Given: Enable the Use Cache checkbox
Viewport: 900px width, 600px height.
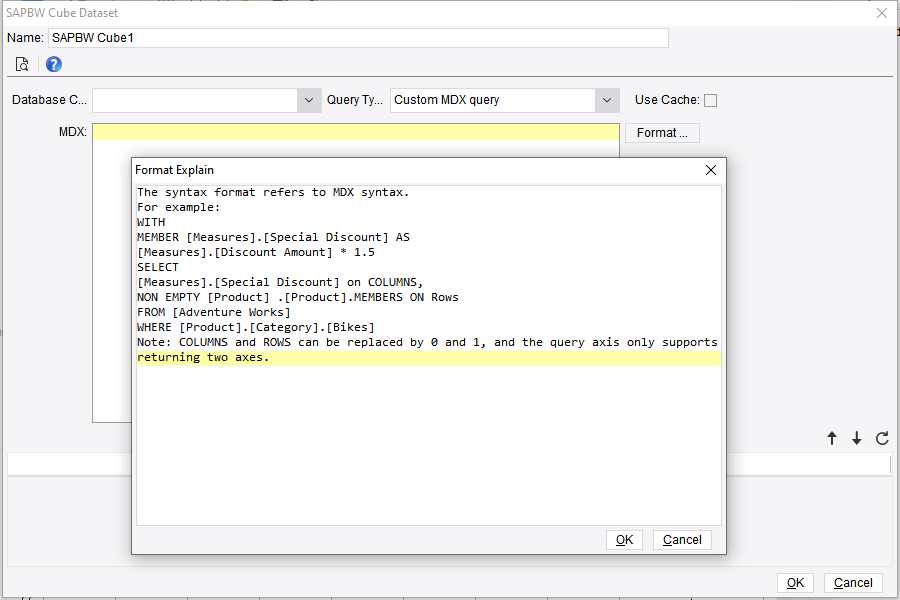Looking at the screenshot, I should 711,100.
